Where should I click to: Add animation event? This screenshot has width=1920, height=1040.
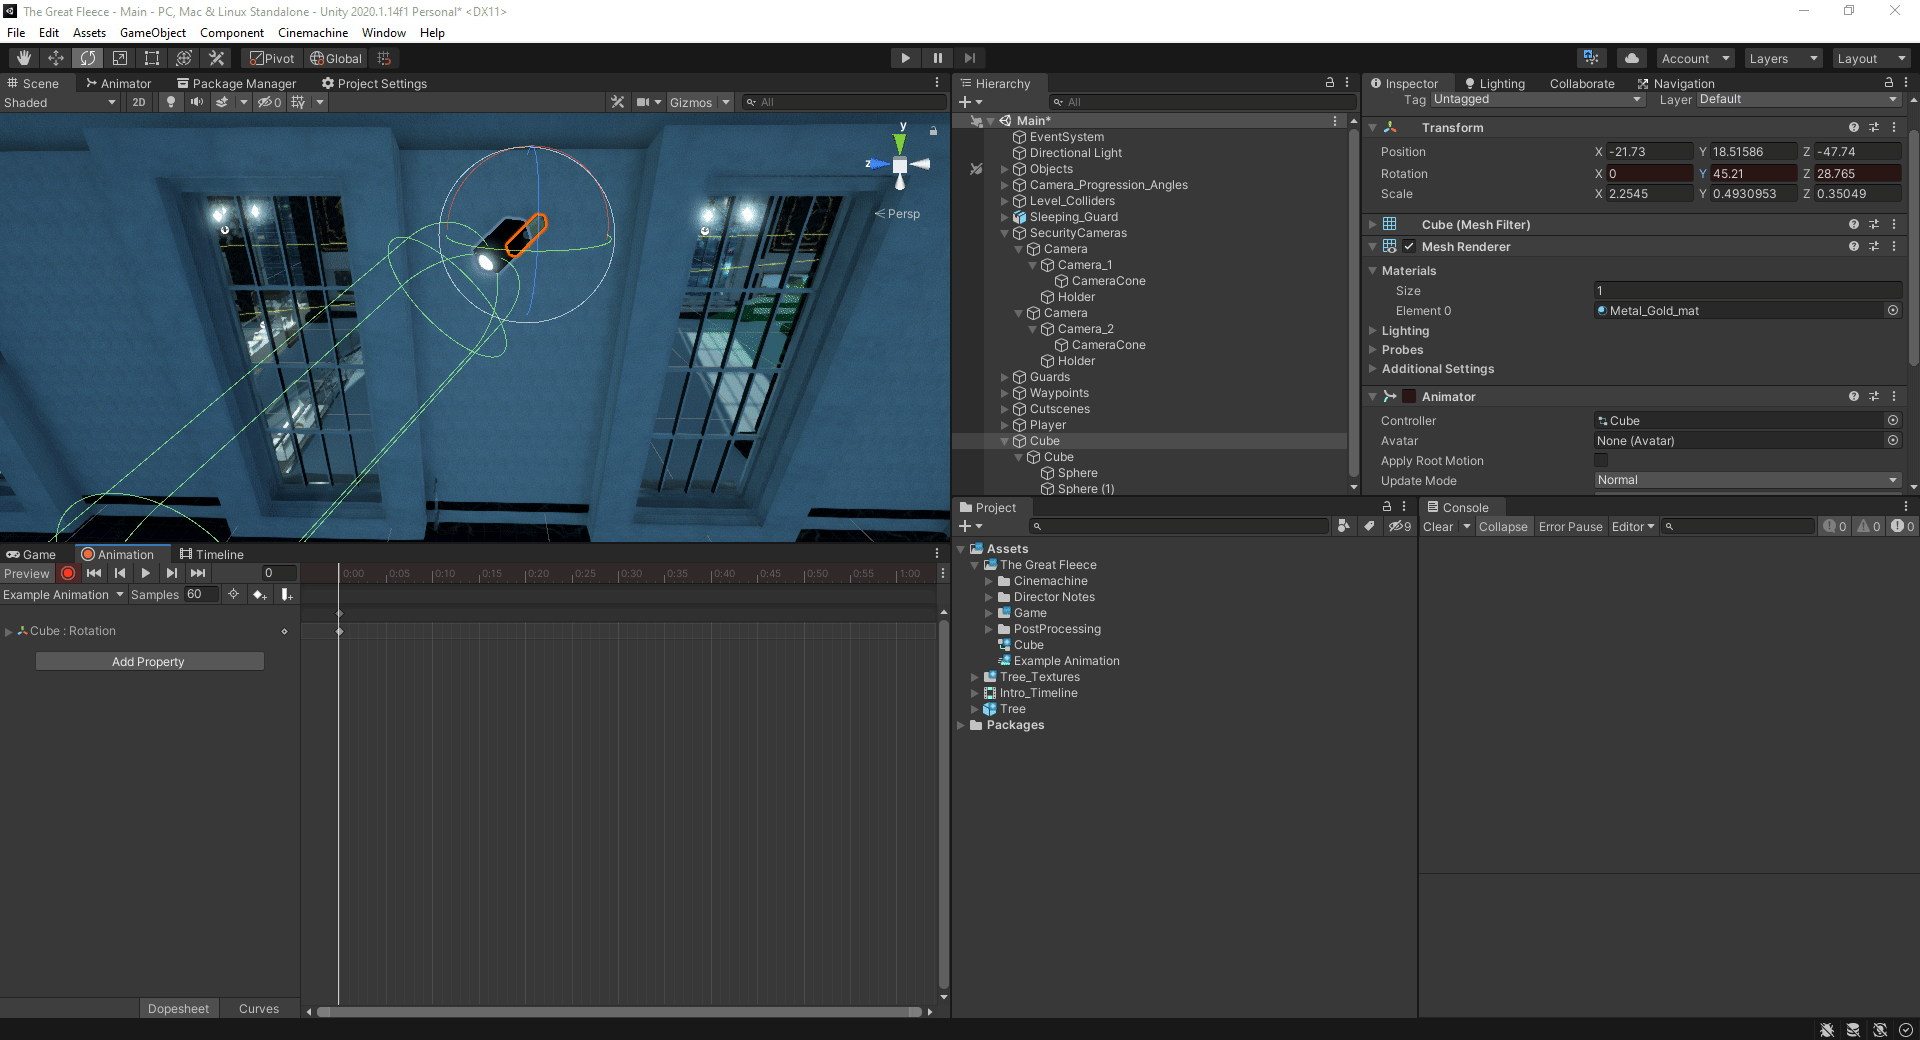pos(287,594)
